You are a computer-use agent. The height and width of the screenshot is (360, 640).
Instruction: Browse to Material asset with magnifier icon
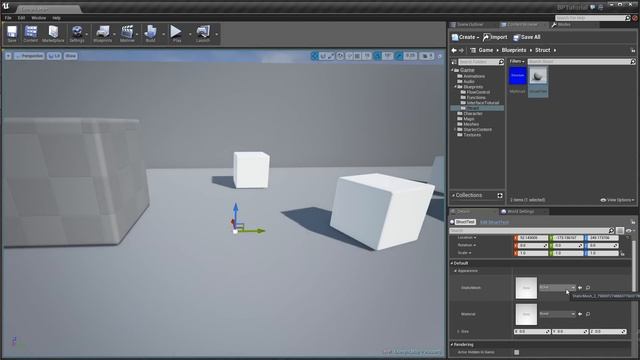click(588, 314)
